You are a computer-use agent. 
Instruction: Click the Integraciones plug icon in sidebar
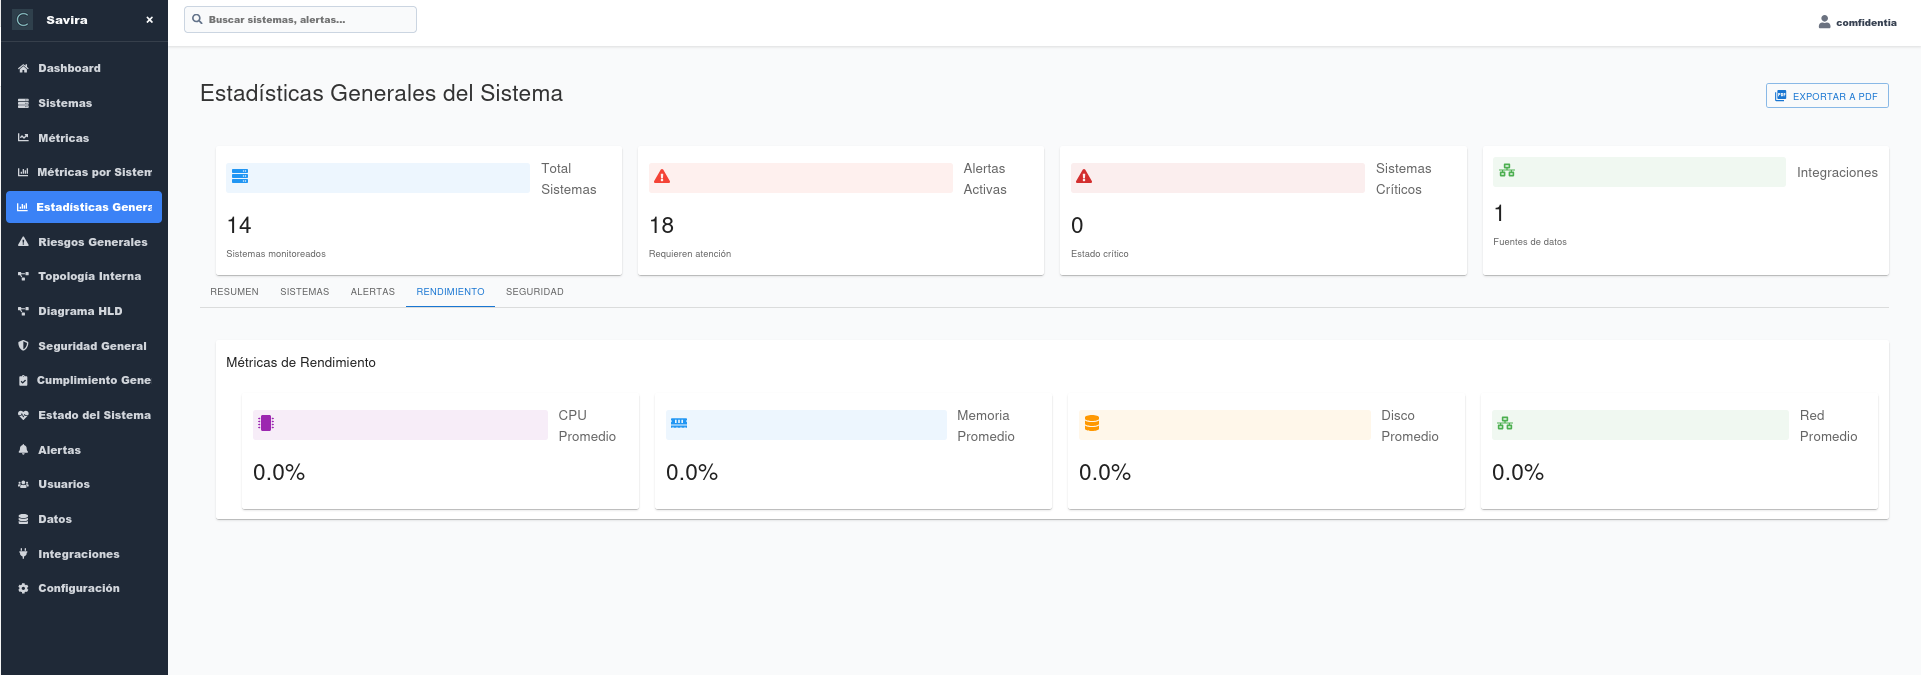tap(23, 554)
